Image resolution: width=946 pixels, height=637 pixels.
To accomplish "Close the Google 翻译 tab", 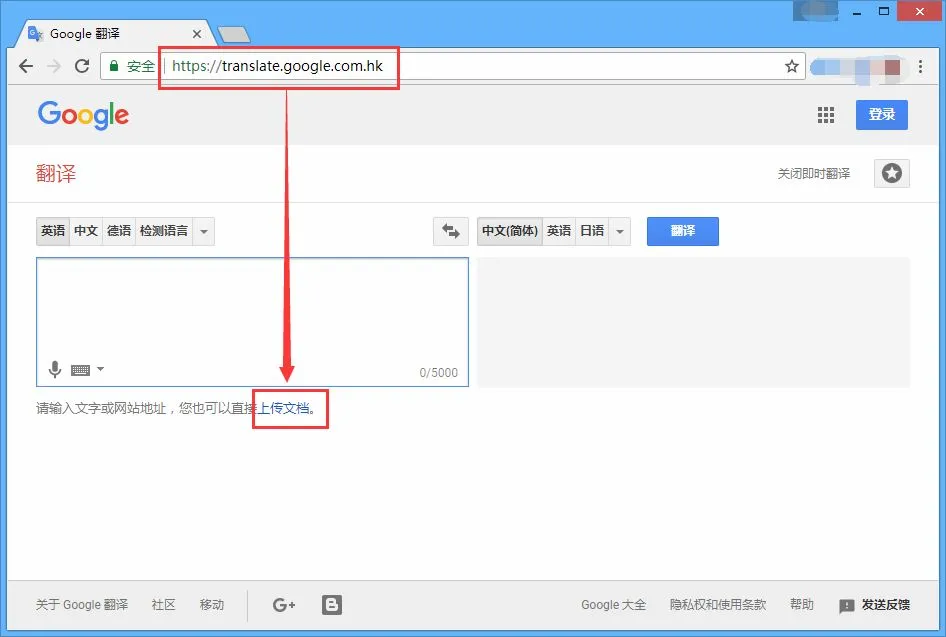I will pos(197,34).
